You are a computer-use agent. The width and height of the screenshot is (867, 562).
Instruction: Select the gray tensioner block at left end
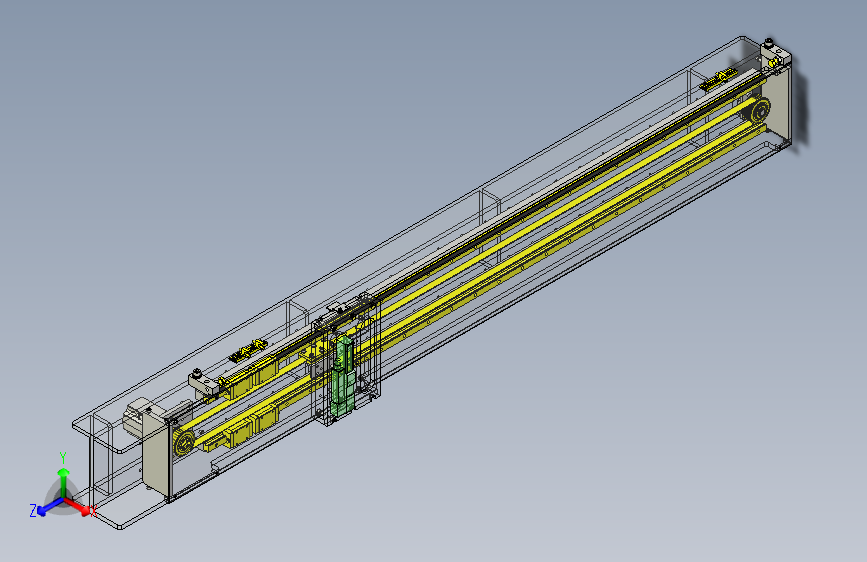[x=203, y=383]
